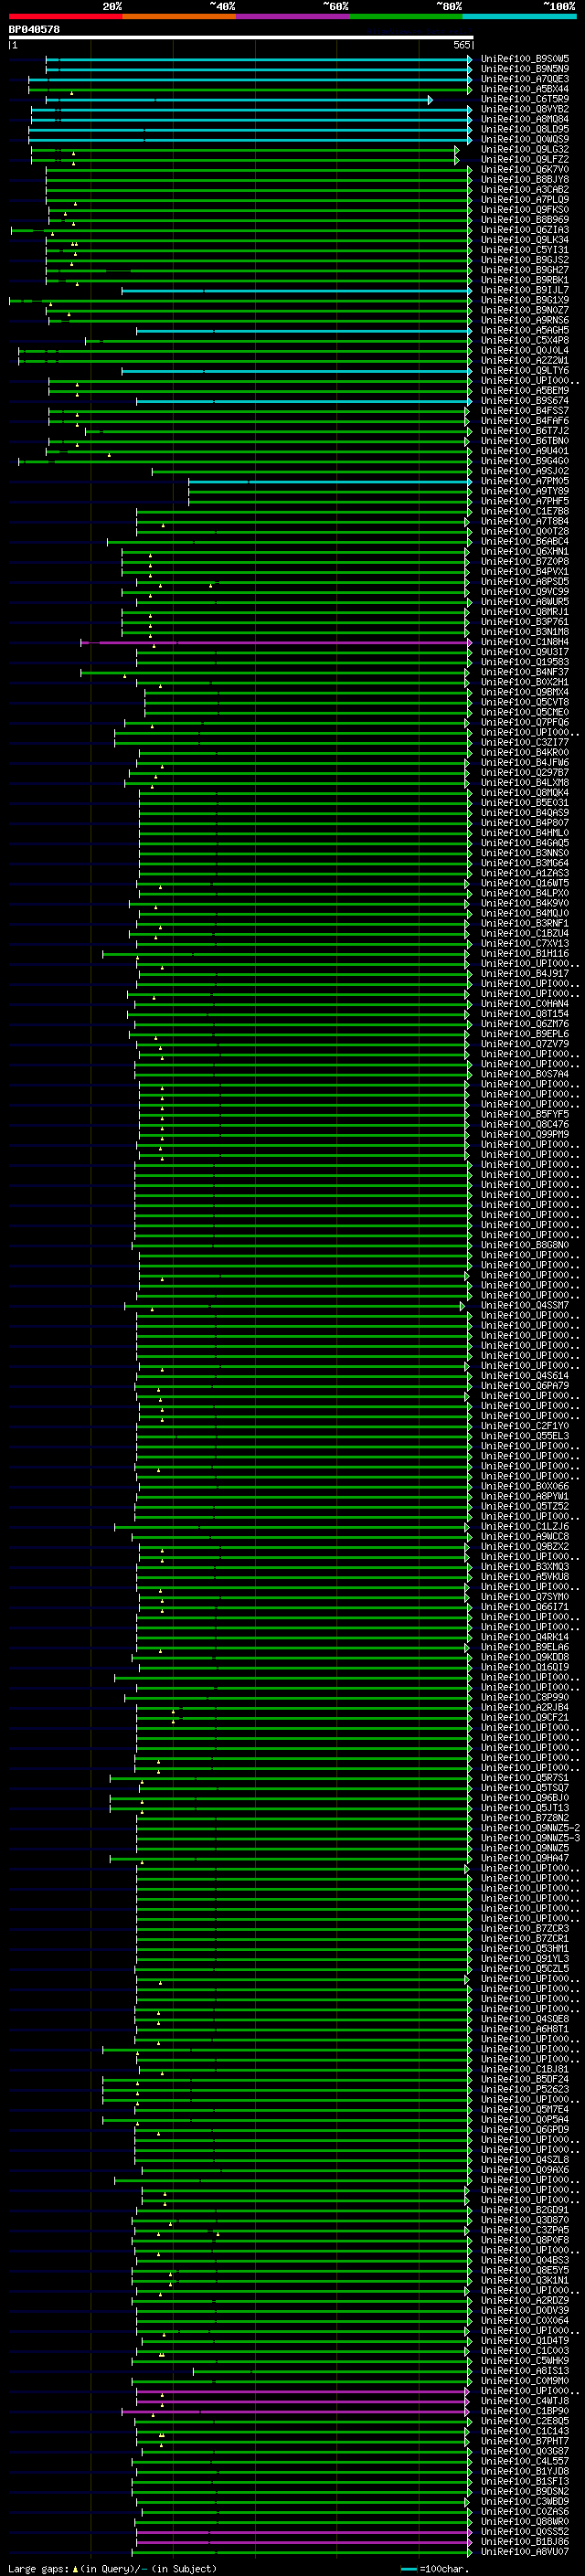
Task: Click the query name BP040578
Action: (x=34, y=29)
